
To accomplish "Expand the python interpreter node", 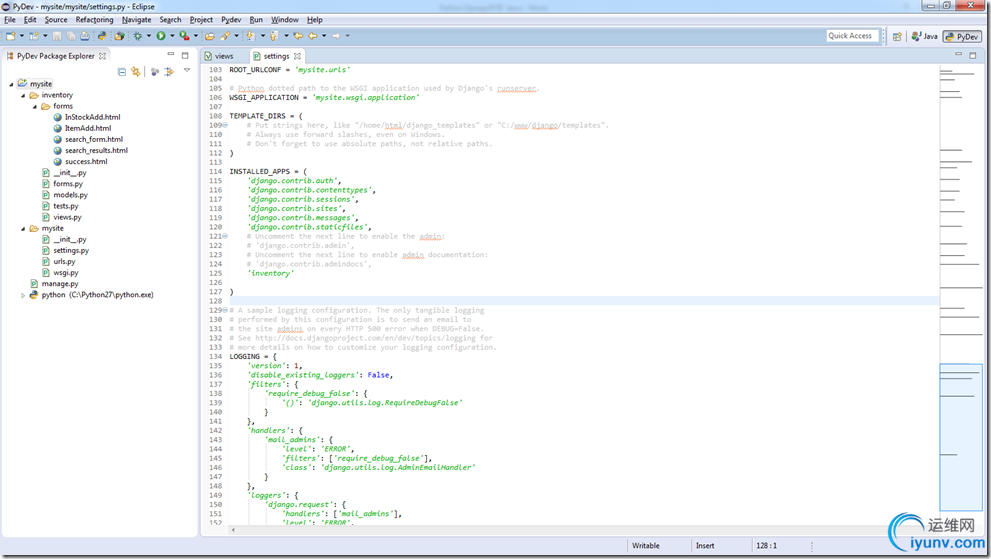I will click(23, 295).
